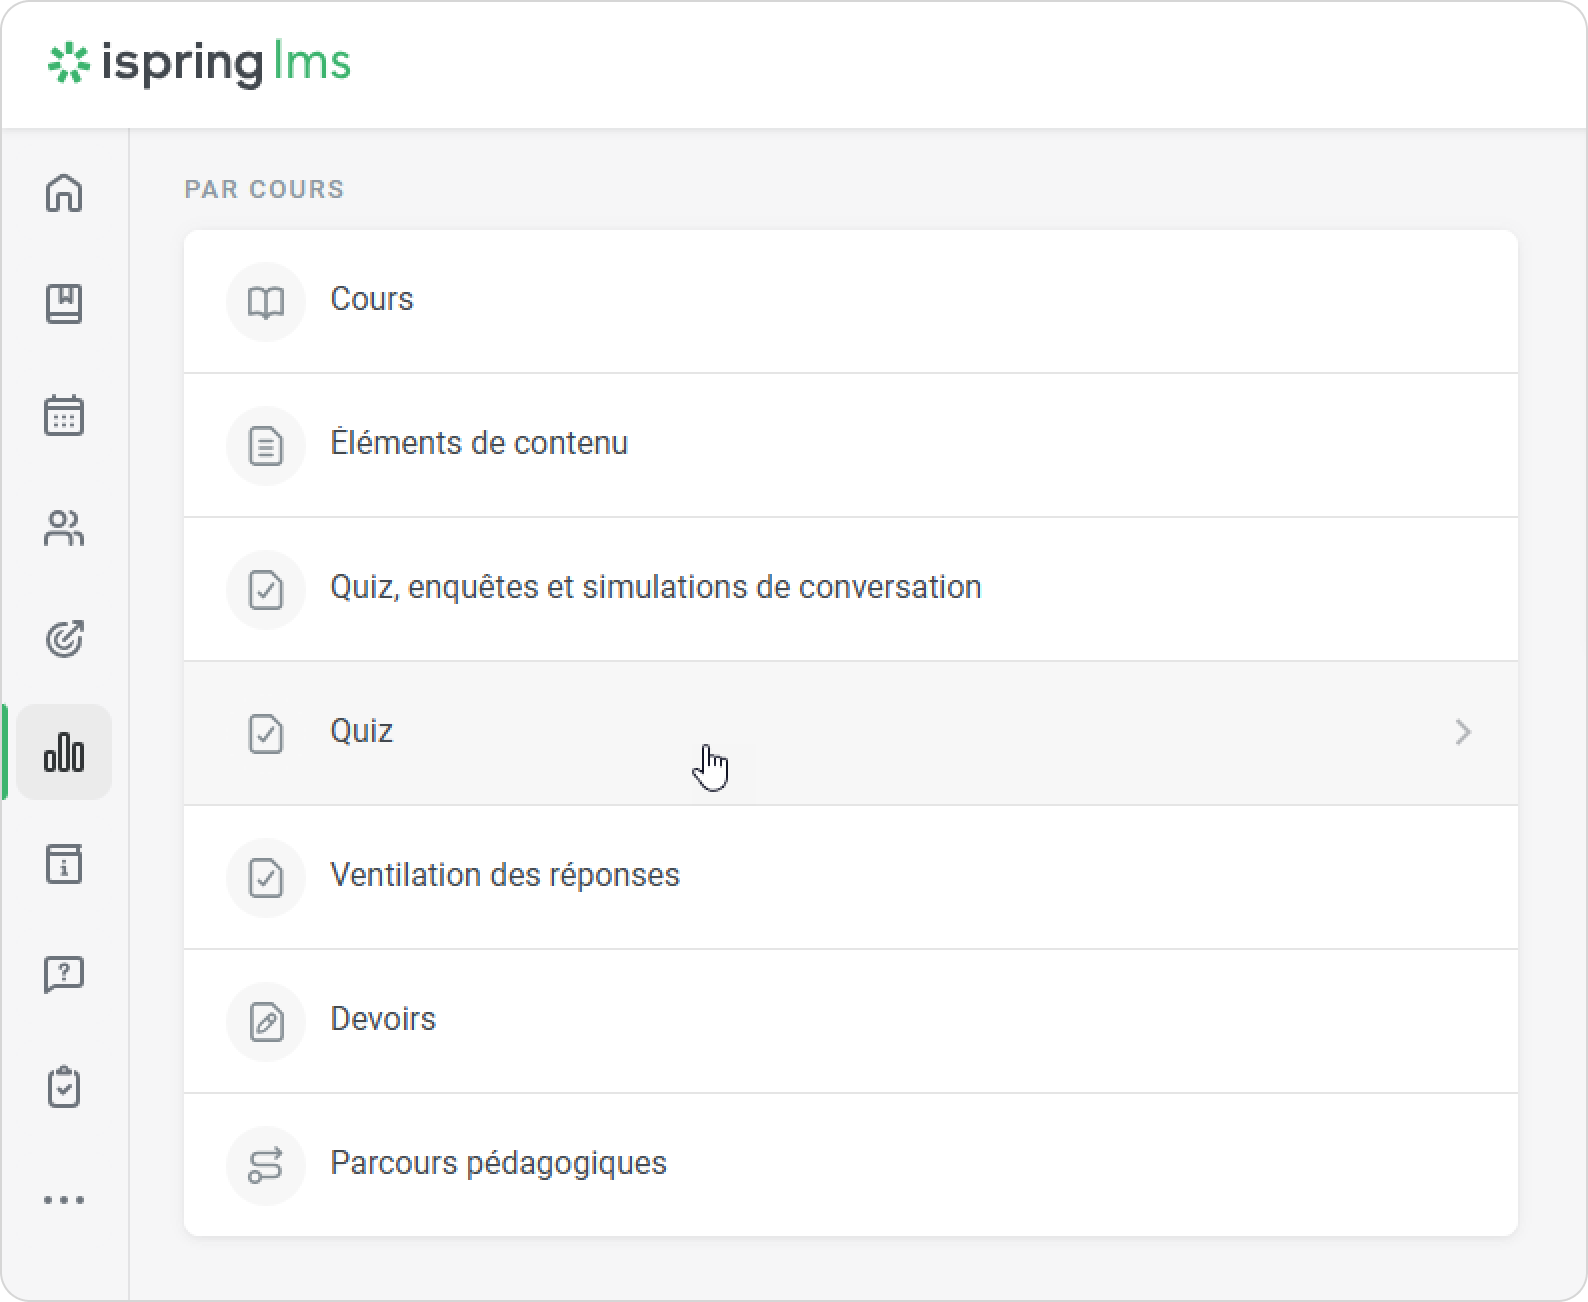Open the bookmarked book sidebar icon
This screenshot has width=1588, height=1302.
coord(64,304)
